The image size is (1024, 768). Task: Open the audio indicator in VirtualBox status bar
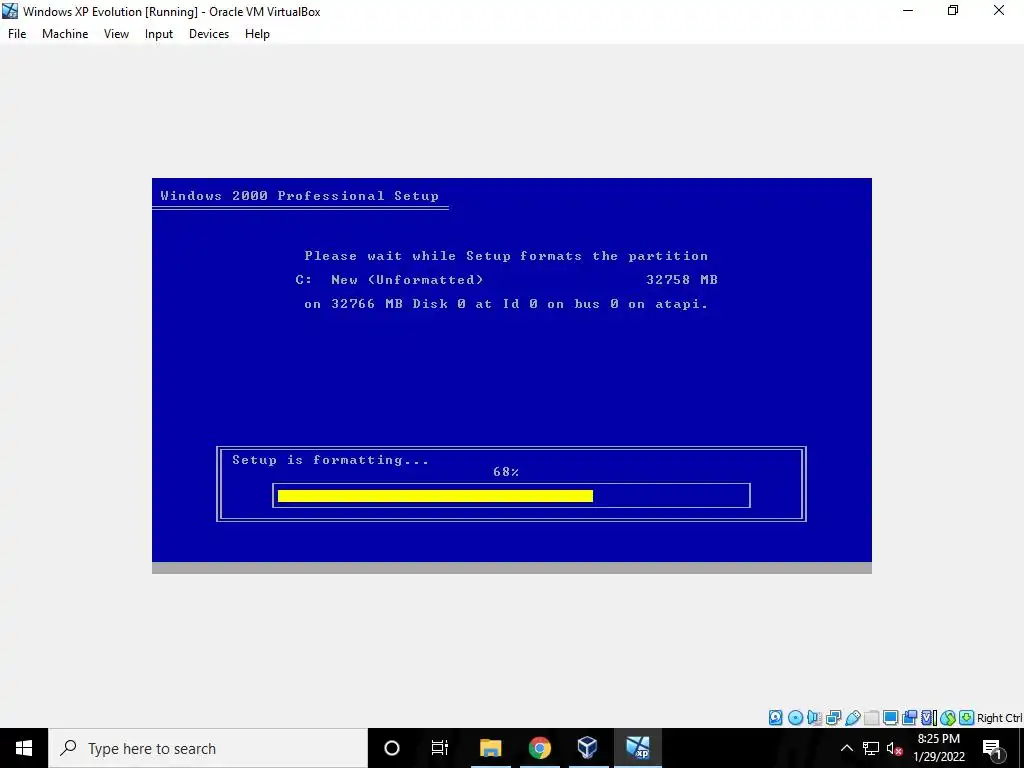click(x=814, y=718)
